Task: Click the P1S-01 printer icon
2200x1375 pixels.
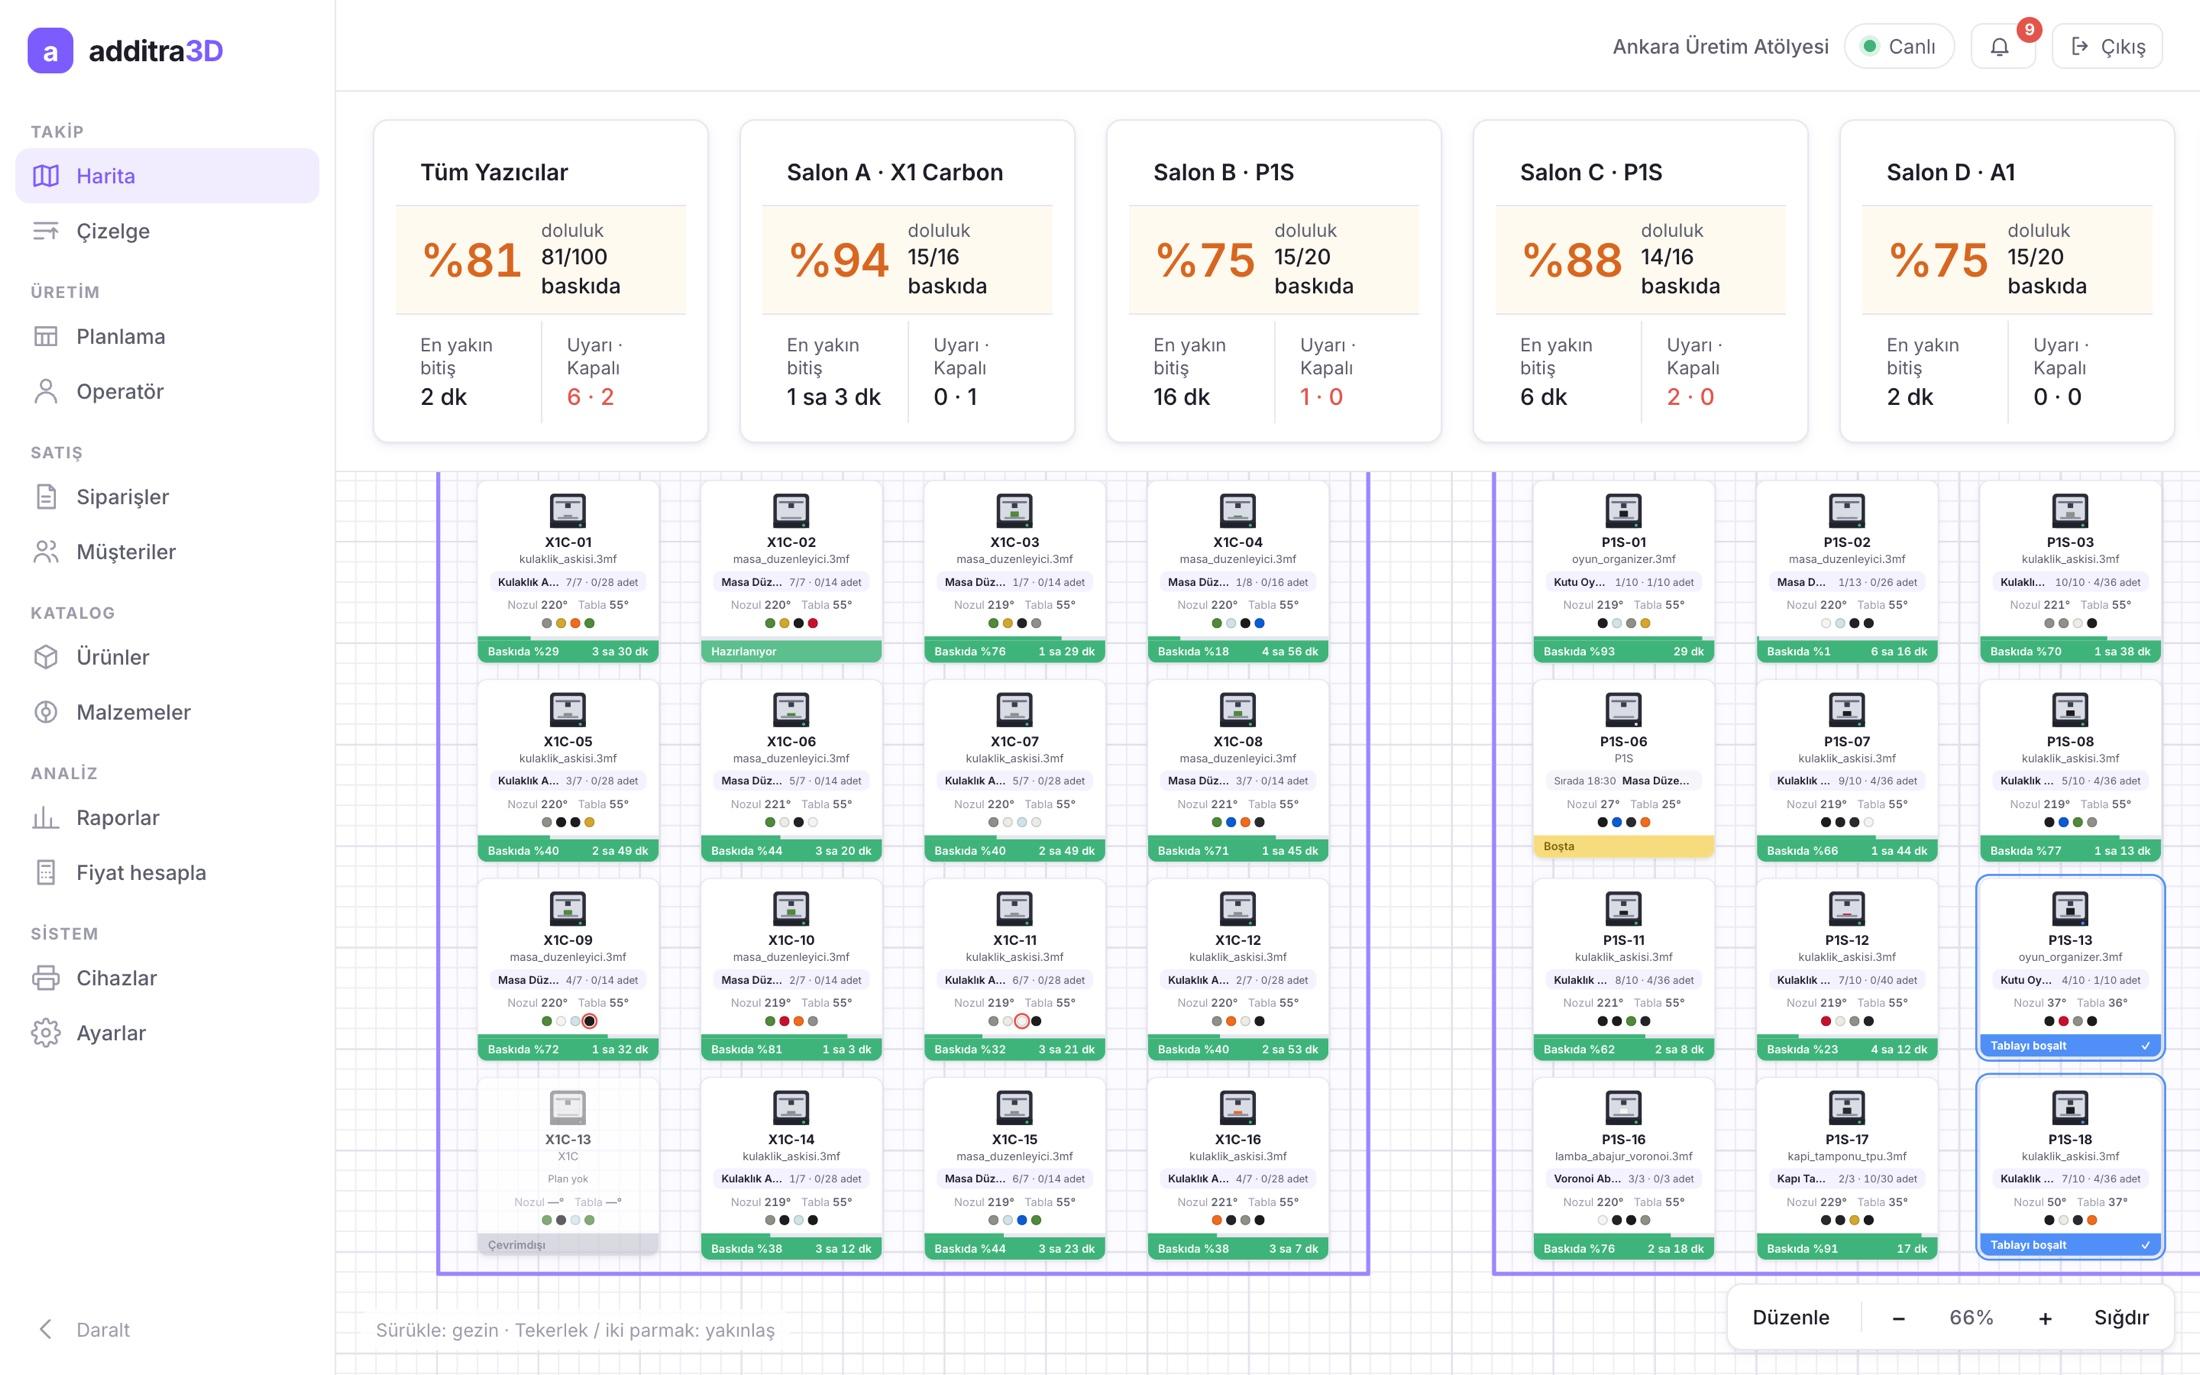Action: (1623, 510)
